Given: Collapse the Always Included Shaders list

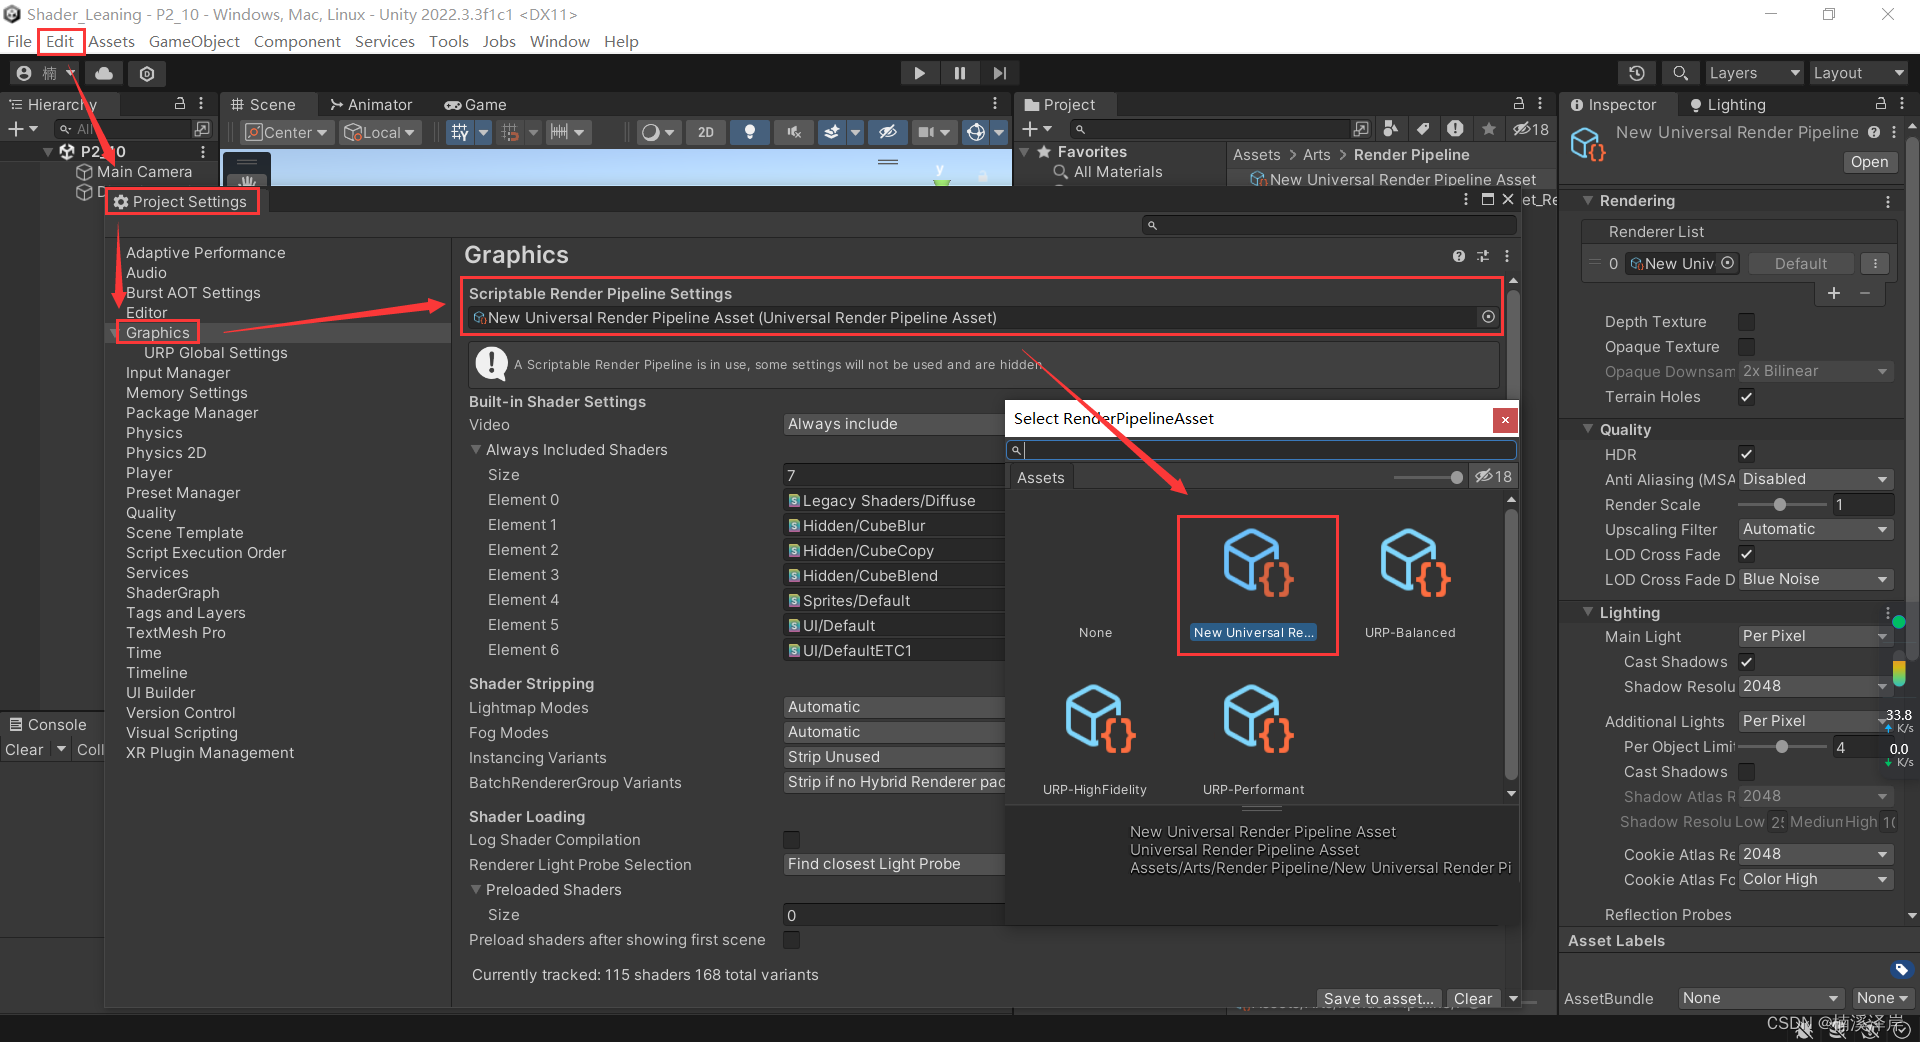Looking at the screenshot, I should (476, 450).
